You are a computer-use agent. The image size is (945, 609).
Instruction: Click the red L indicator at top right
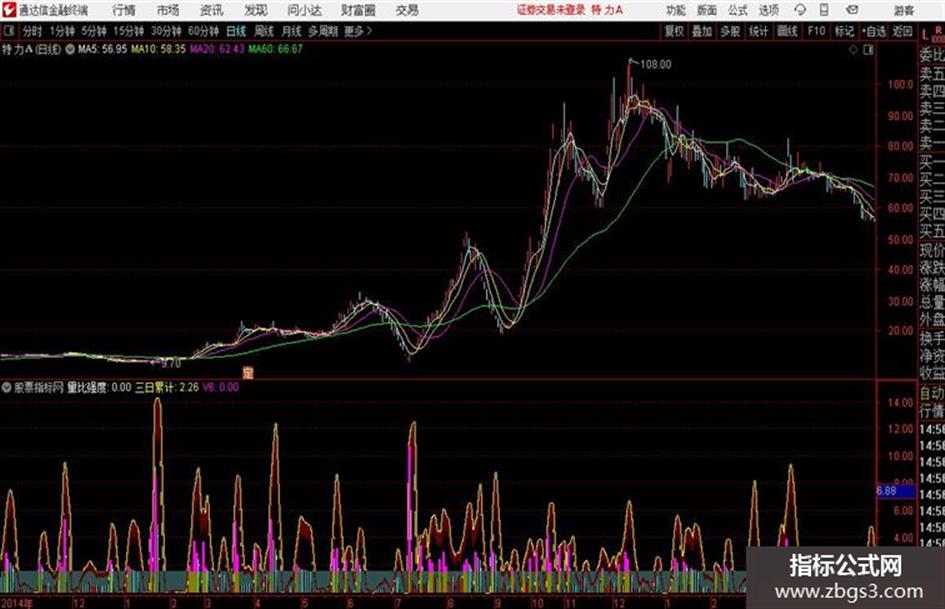[925, 36]
